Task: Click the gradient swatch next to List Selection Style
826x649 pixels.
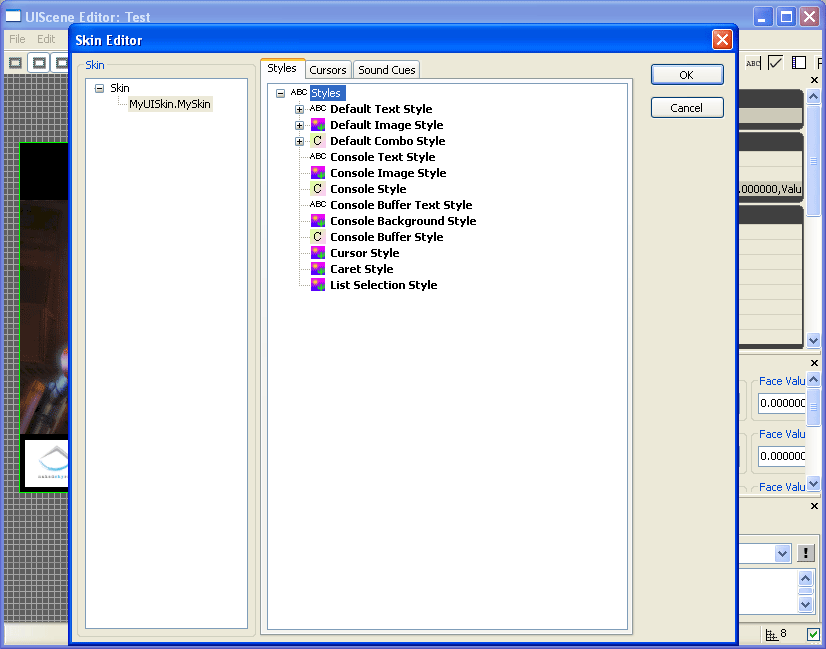Action: click(x=318, y=284)
